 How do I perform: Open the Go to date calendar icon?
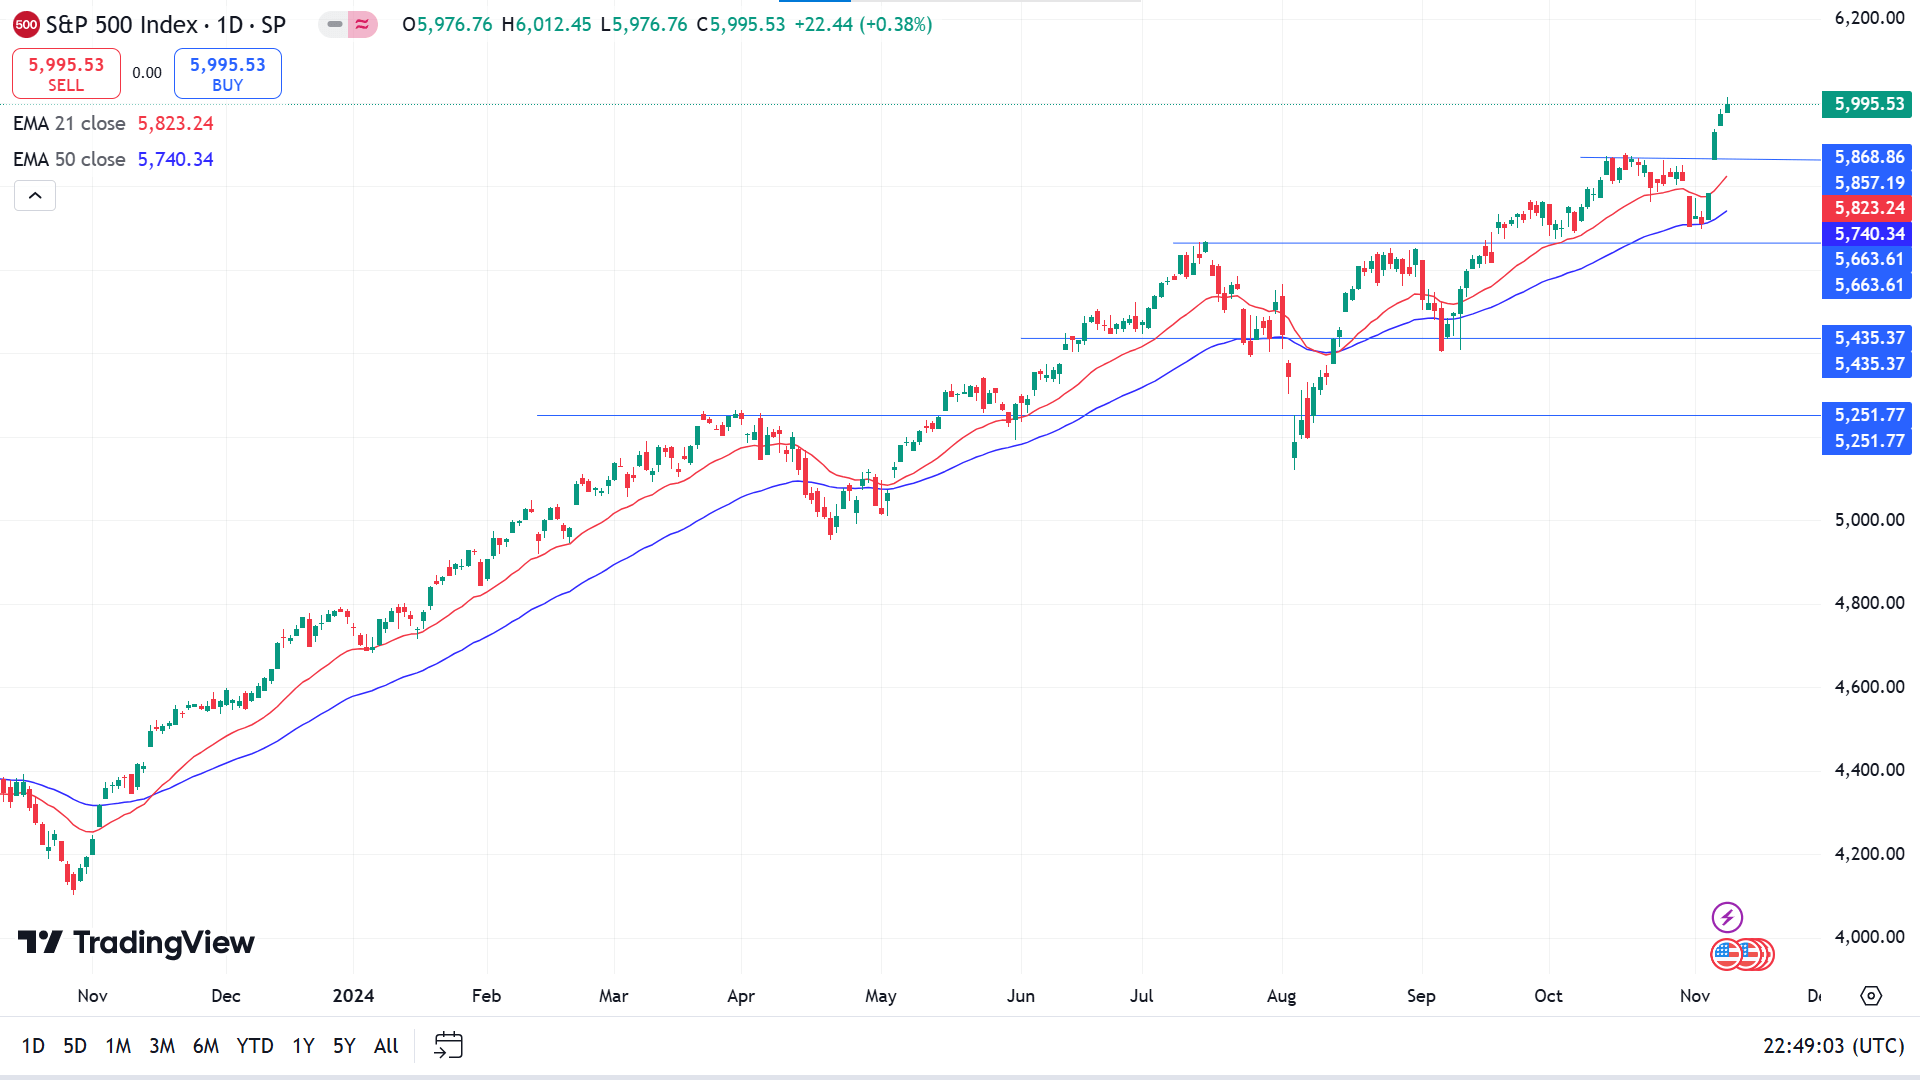[448, 1046]
